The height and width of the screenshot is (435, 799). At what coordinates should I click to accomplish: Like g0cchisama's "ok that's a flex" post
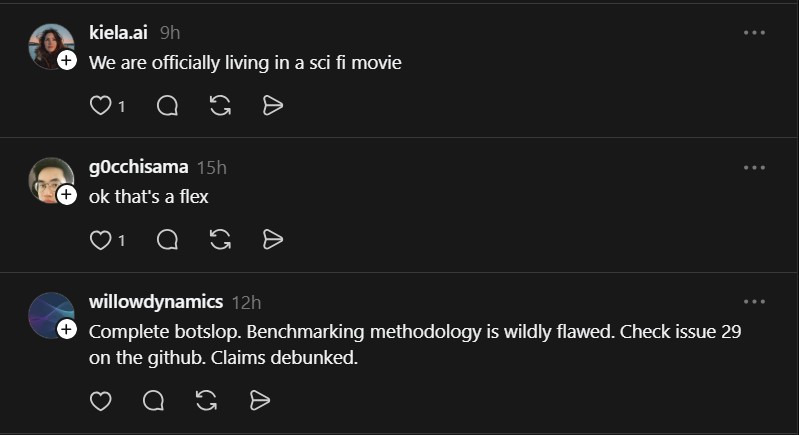point(100,240)
